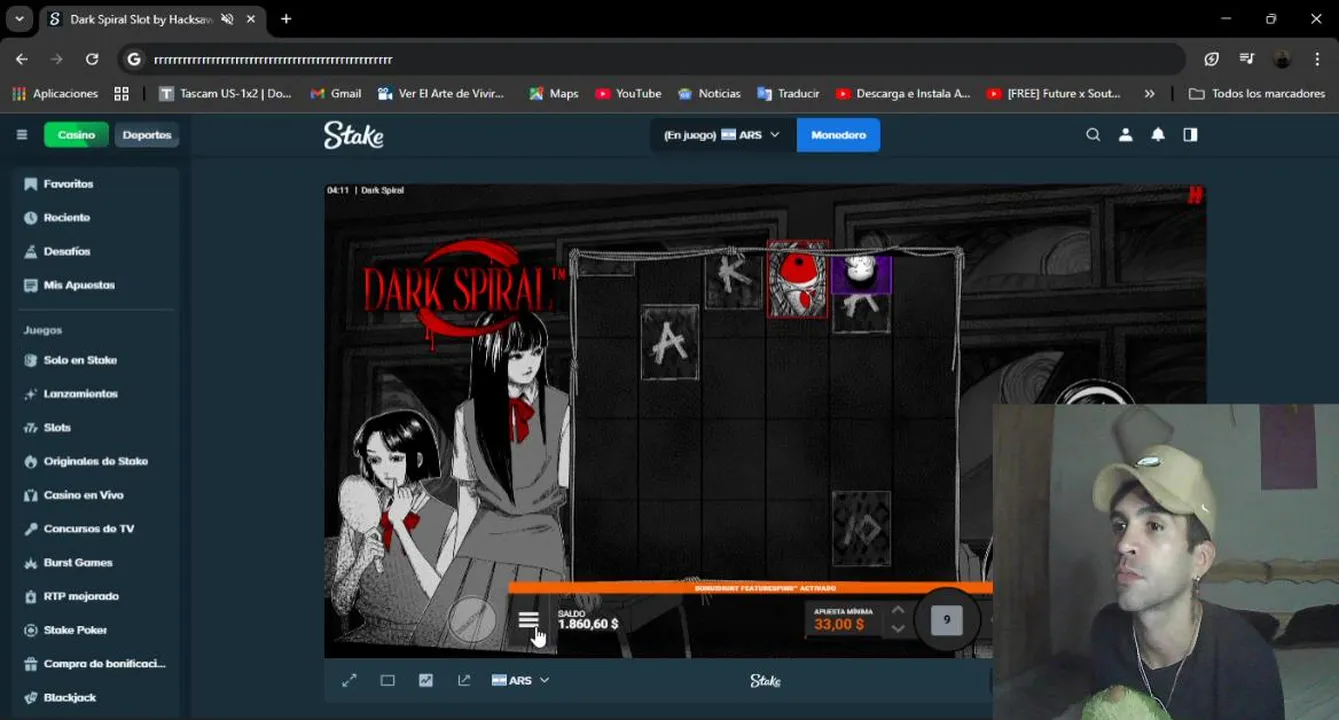Screen dimensions: 1339x720
Task: Open a new browser tab
Action: click(286, 19)
